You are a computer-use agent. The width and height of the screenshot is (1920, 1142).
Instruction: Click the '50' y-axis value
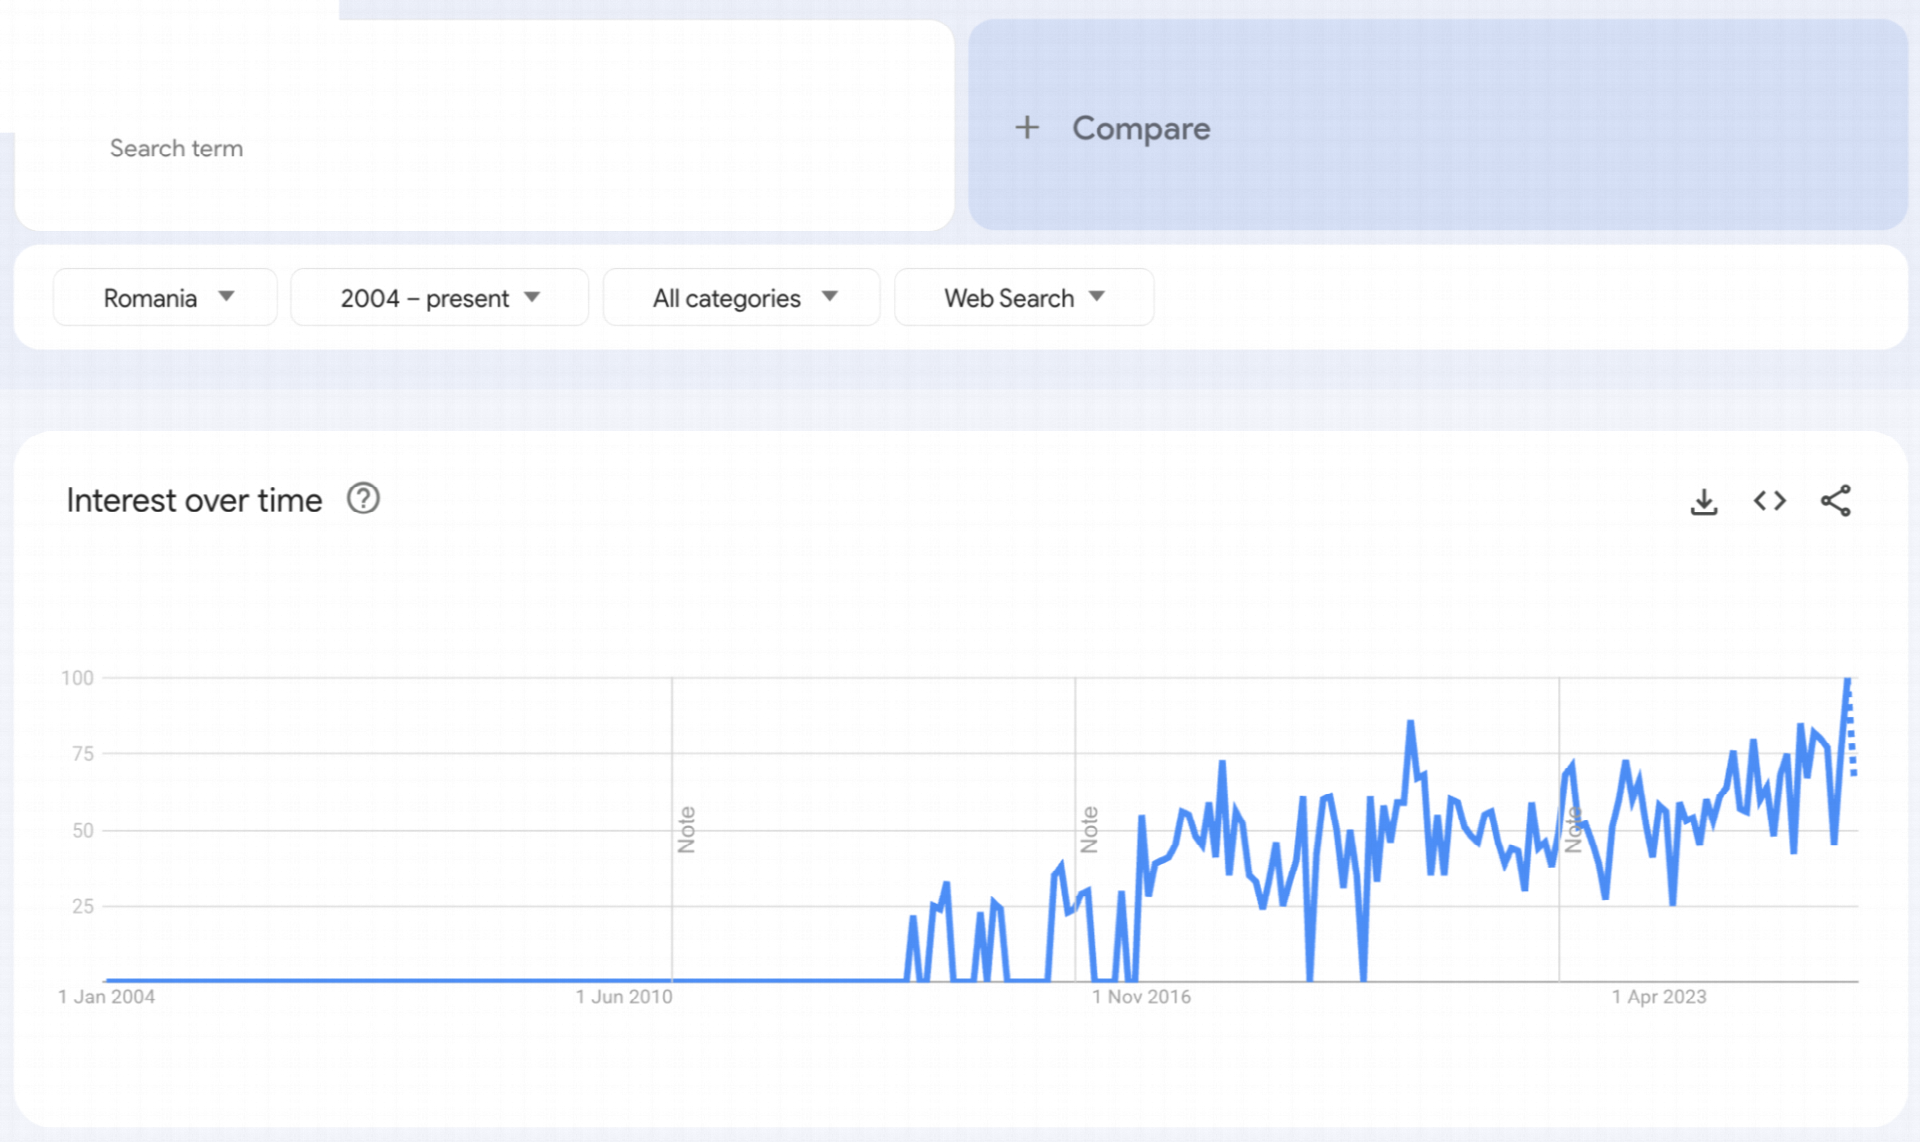click(83, 830)
